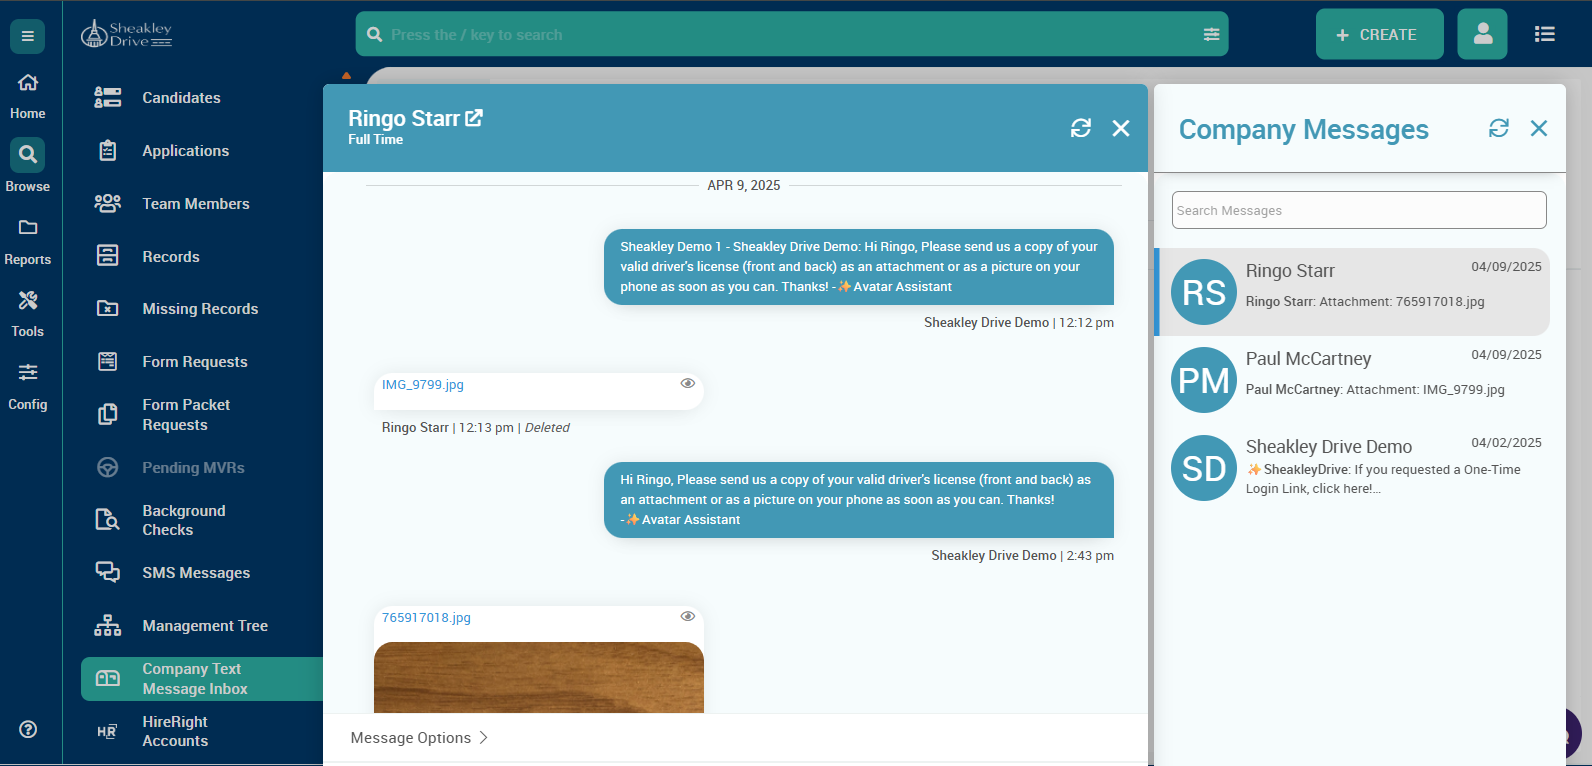Click the help question mark icon
This screenshot has width=1592, height=766.
click(28, 729)
